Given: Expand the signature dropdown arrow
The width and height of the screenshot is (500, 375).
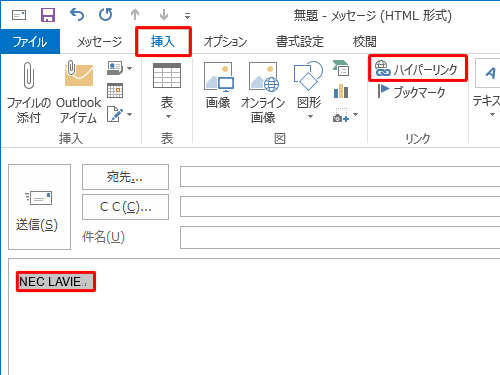Looking at the screenshot, I should [129, 114].
